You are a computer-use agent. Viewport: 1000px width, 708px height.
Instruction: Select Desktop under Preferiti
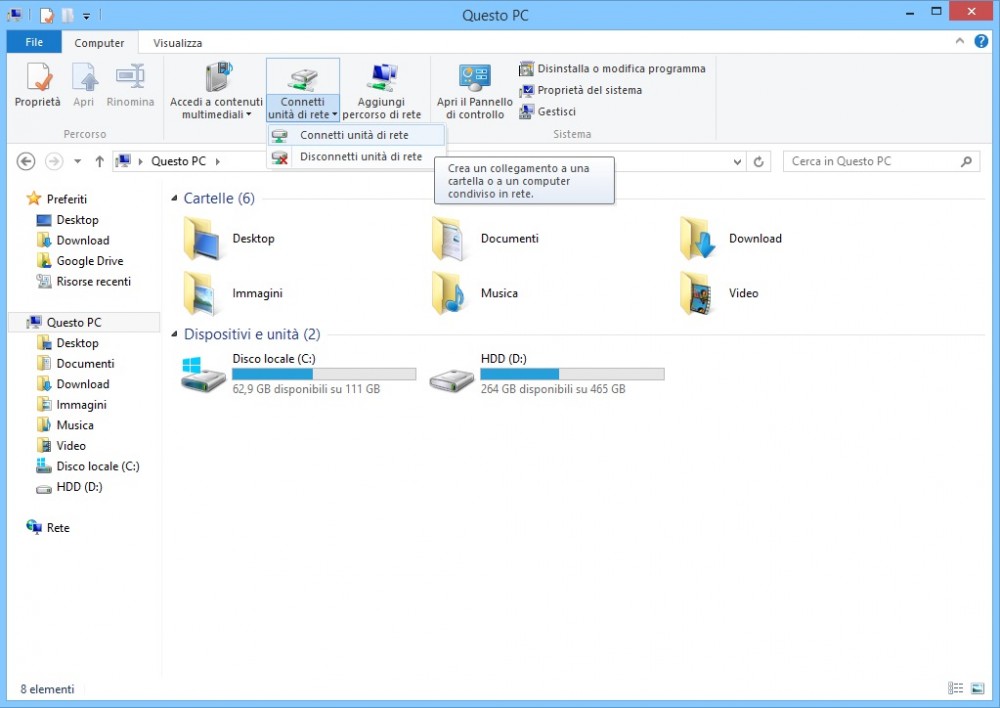click(x=68, y=220)
